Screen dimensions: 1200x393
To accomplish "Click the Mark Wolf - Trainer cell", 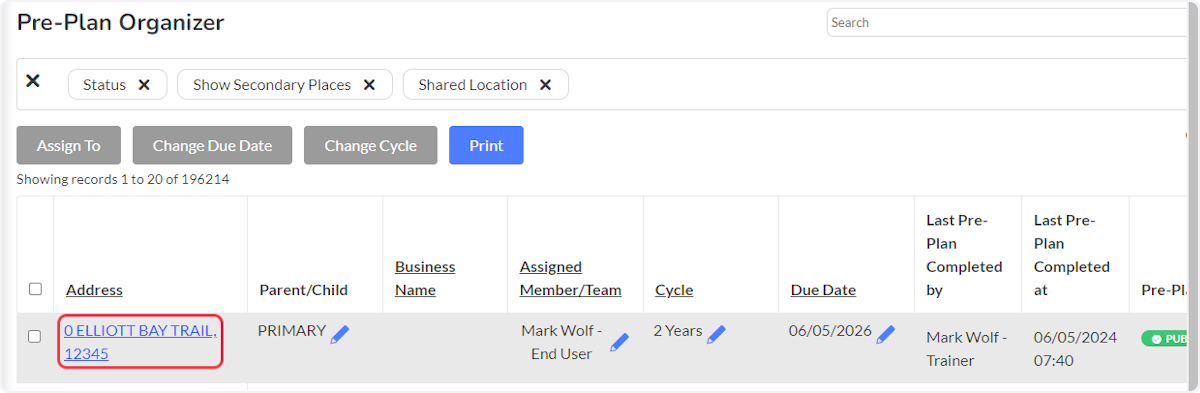I will (967, 349).
